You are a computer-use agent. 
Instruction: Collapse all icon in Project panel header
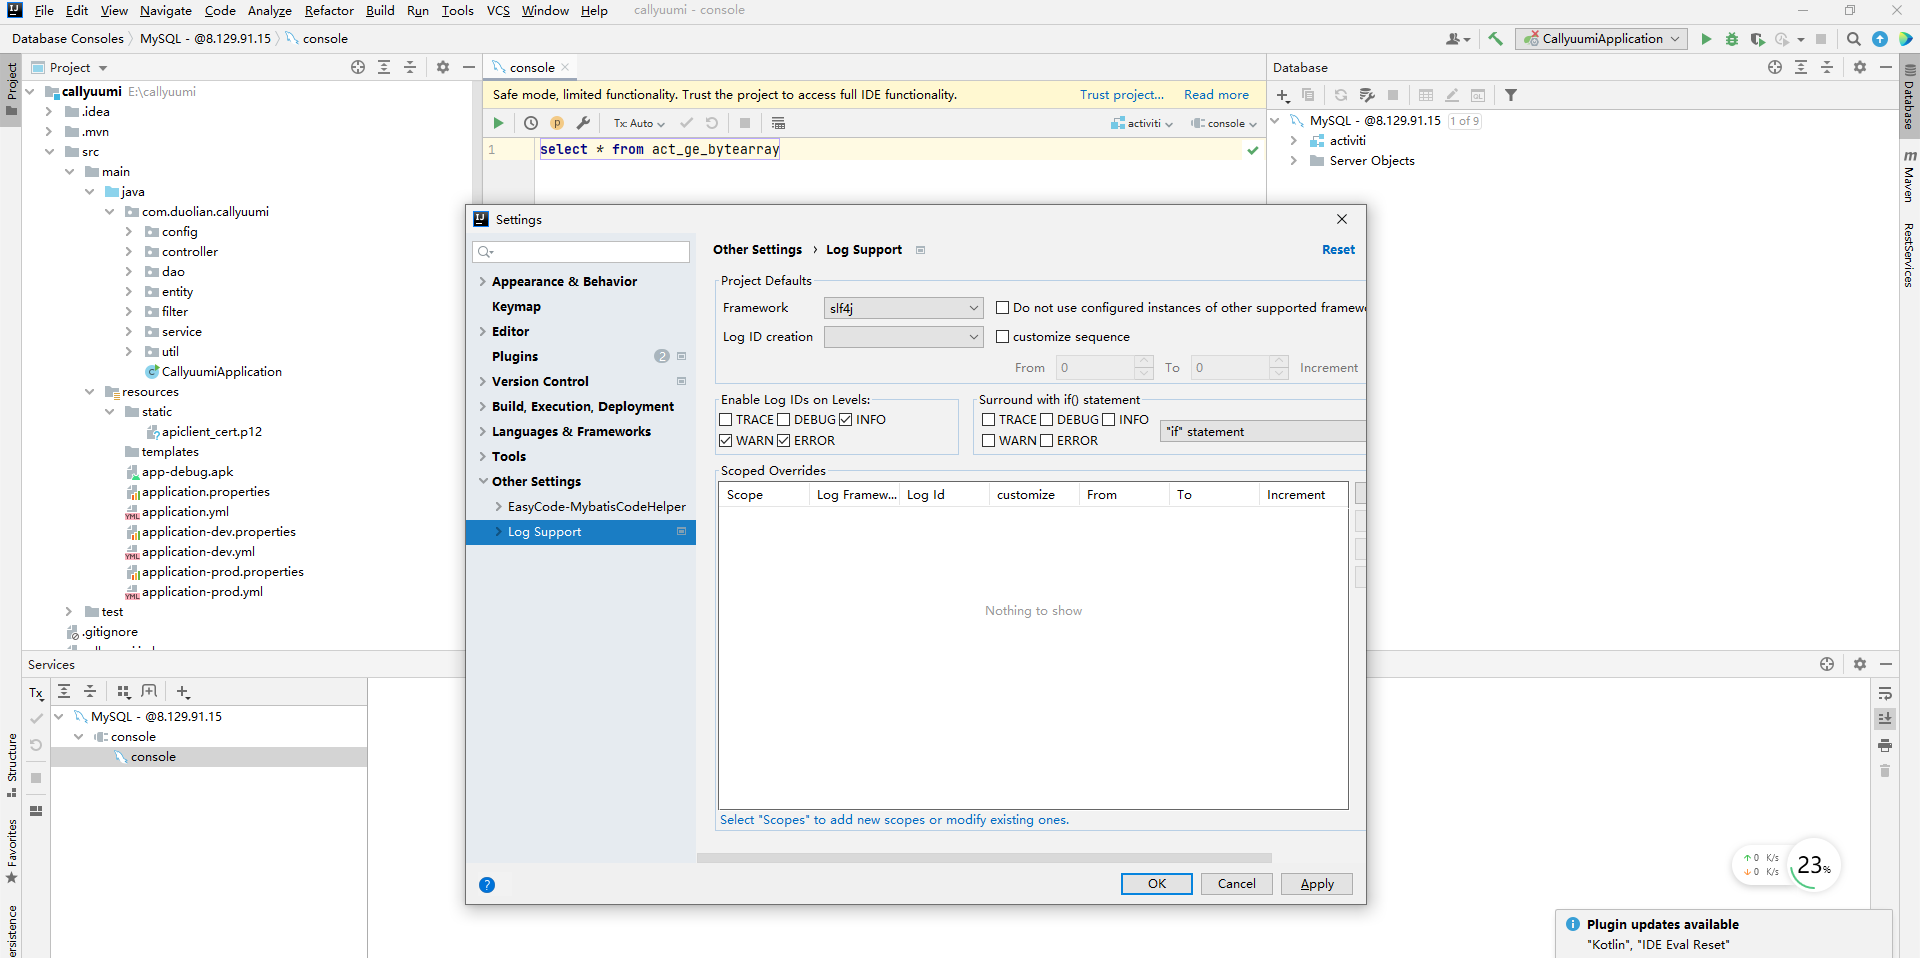click(x=410, y=67)
